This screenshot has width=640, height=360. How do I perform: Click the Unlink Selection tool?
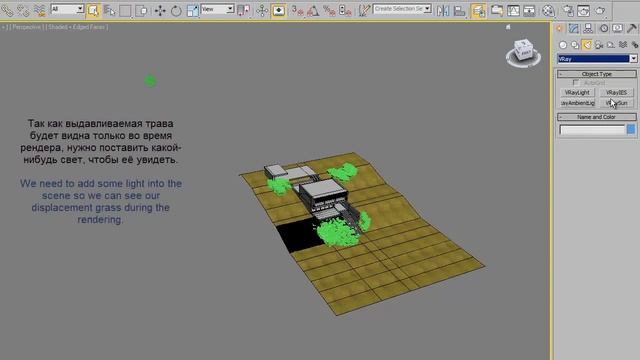click(23, 11)
